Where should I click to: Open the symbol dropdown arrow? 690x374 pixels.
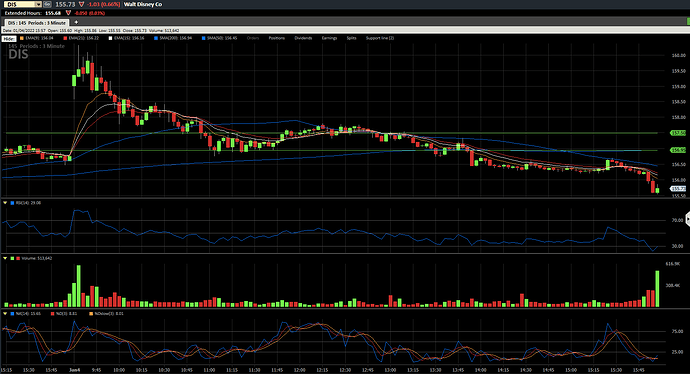(x=38, y=4)
